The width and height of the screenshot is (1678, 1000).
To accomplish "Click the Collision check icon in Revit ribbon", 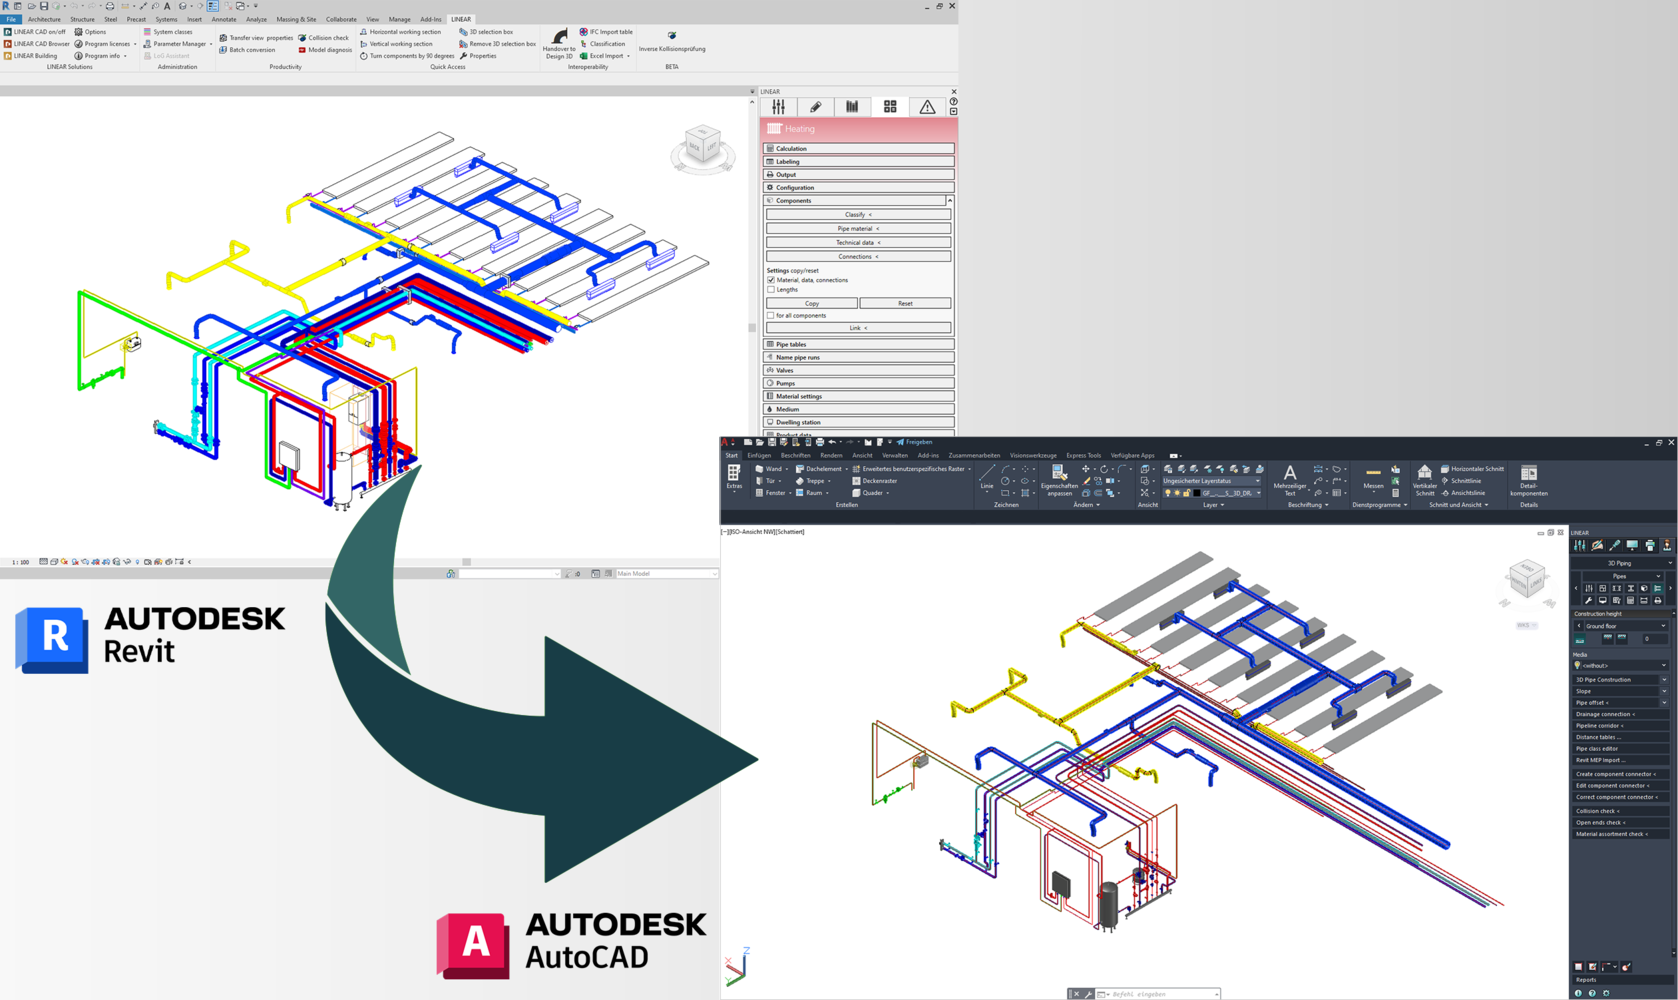I will tap(303, 38).
